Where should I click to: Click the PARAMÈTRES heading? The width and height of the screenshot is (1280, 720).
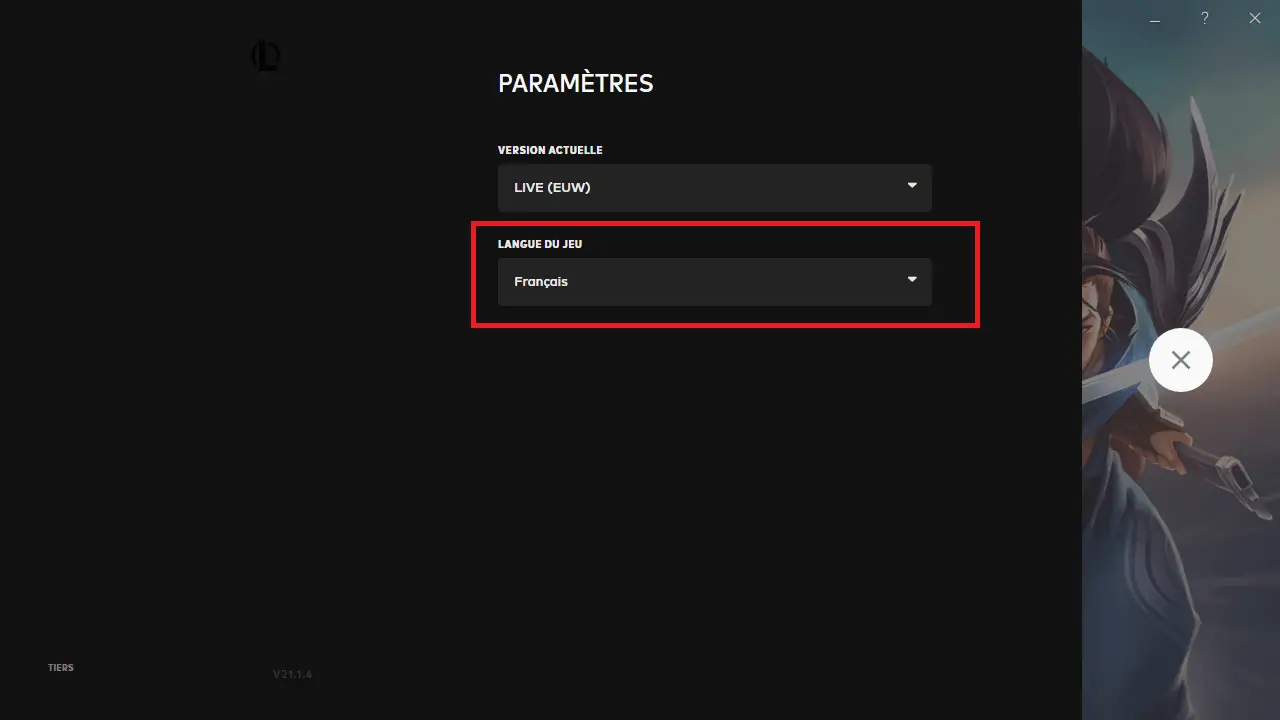coord(575,84)
